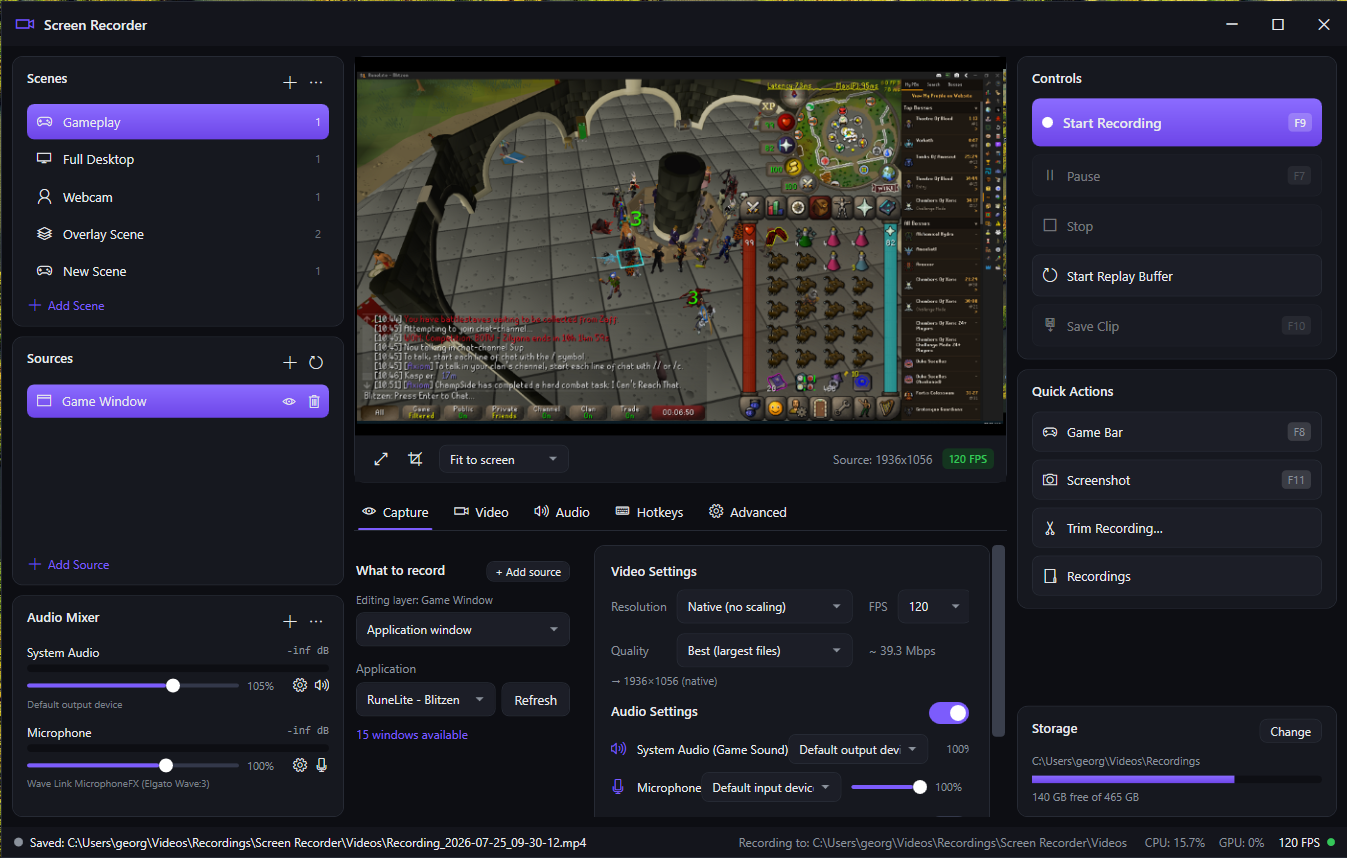Open the System Audio Default output device dropdown
The image size is (1347, 858).
(x=858, y=749)
